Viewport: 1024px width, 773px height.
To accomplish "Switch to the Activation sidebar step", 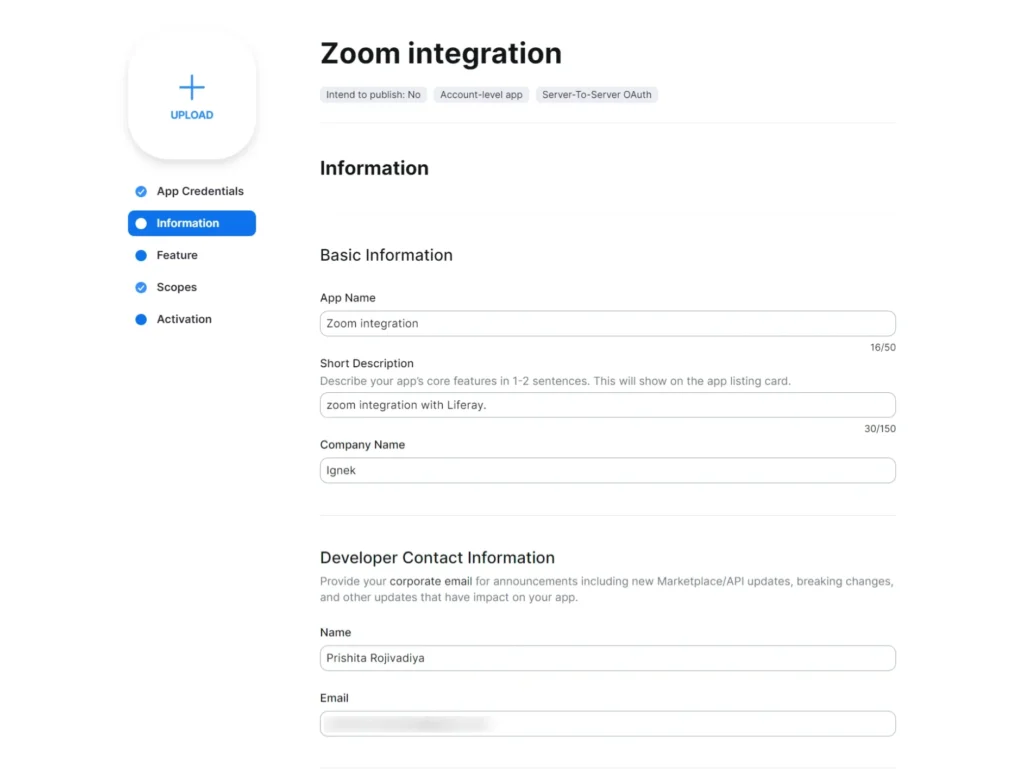I will 192,319.
